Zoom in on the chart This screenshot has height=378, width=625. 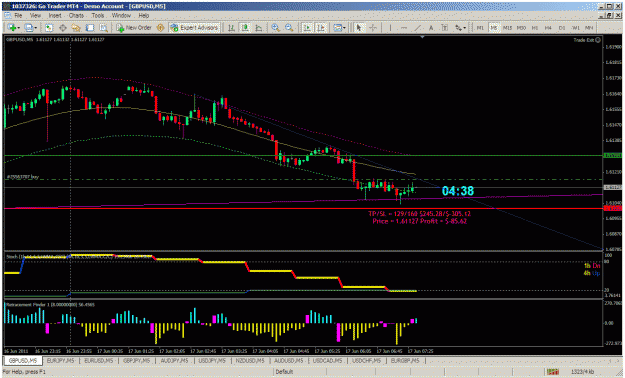click(x=275, y=28)
